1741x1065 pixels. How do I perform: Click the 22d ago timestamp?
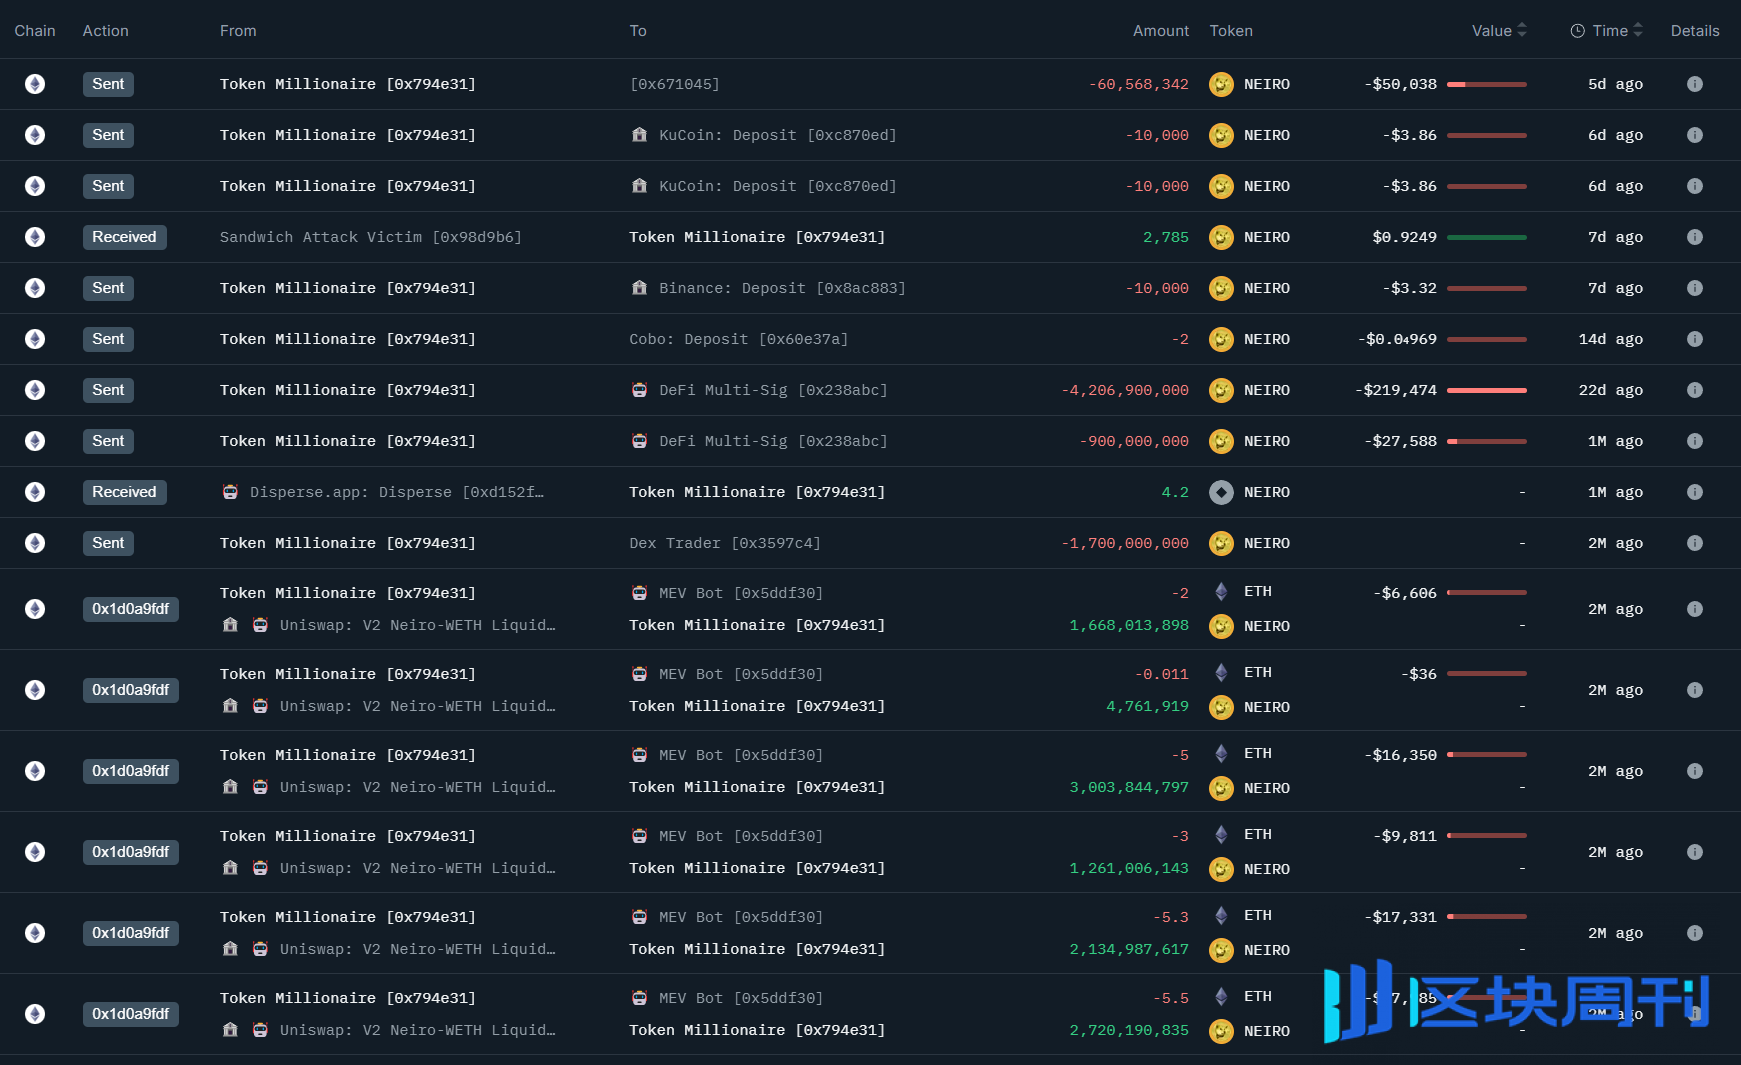pos(1610,390)
